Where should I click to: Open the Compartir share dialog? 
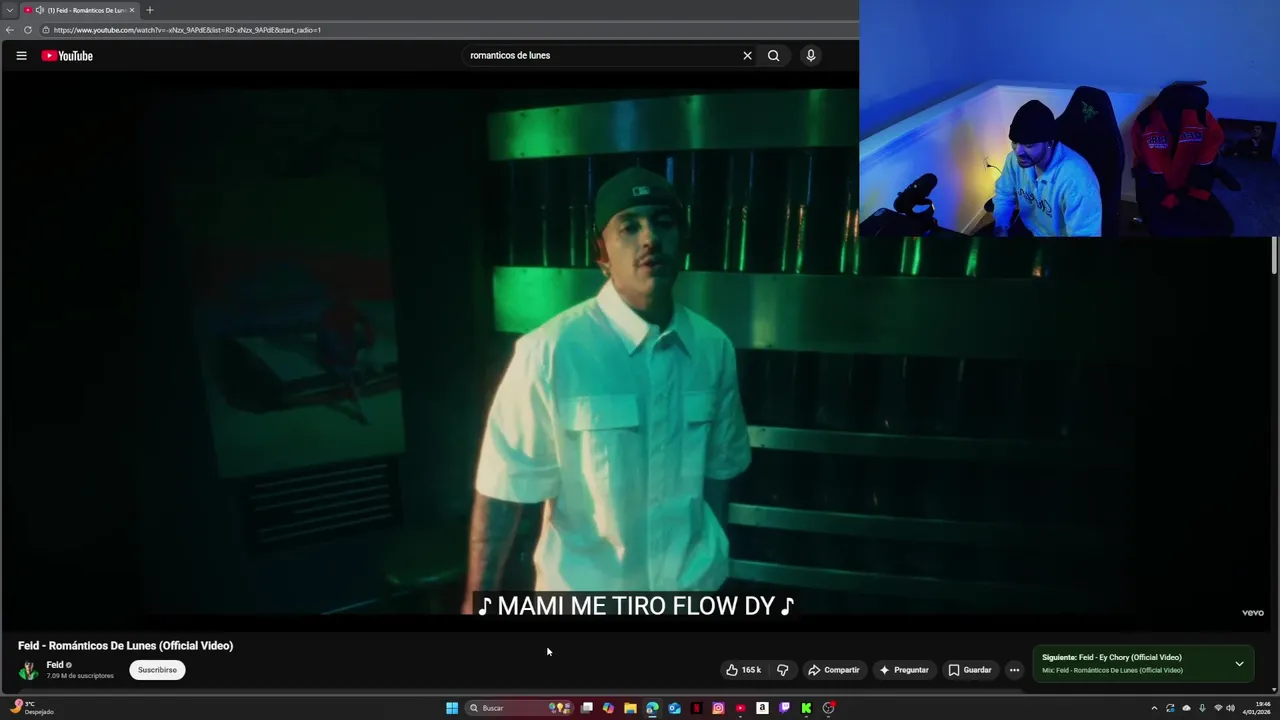834,670
